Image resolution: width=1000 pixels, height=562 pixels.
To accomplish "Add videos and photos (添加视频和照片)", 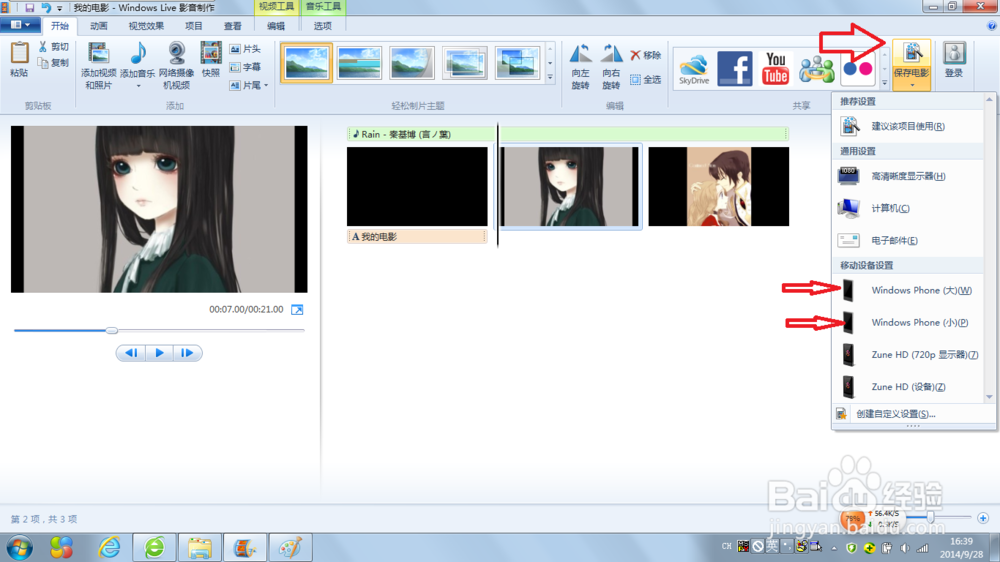I will click(x=98, y=65).
